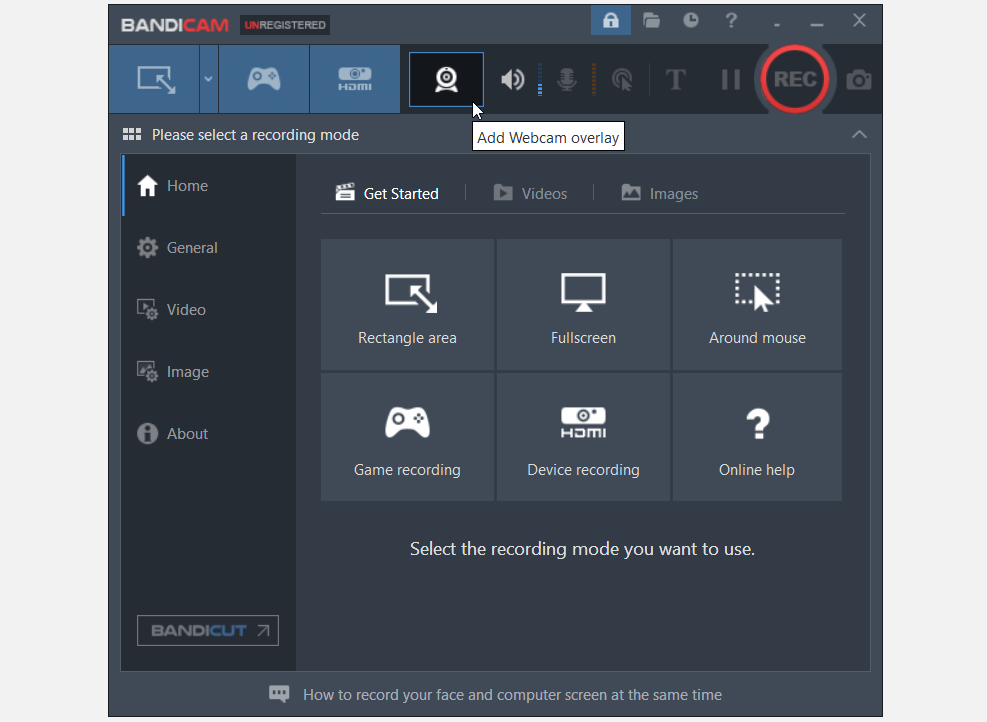Toggle microphone recording icon

click(567, 80)
